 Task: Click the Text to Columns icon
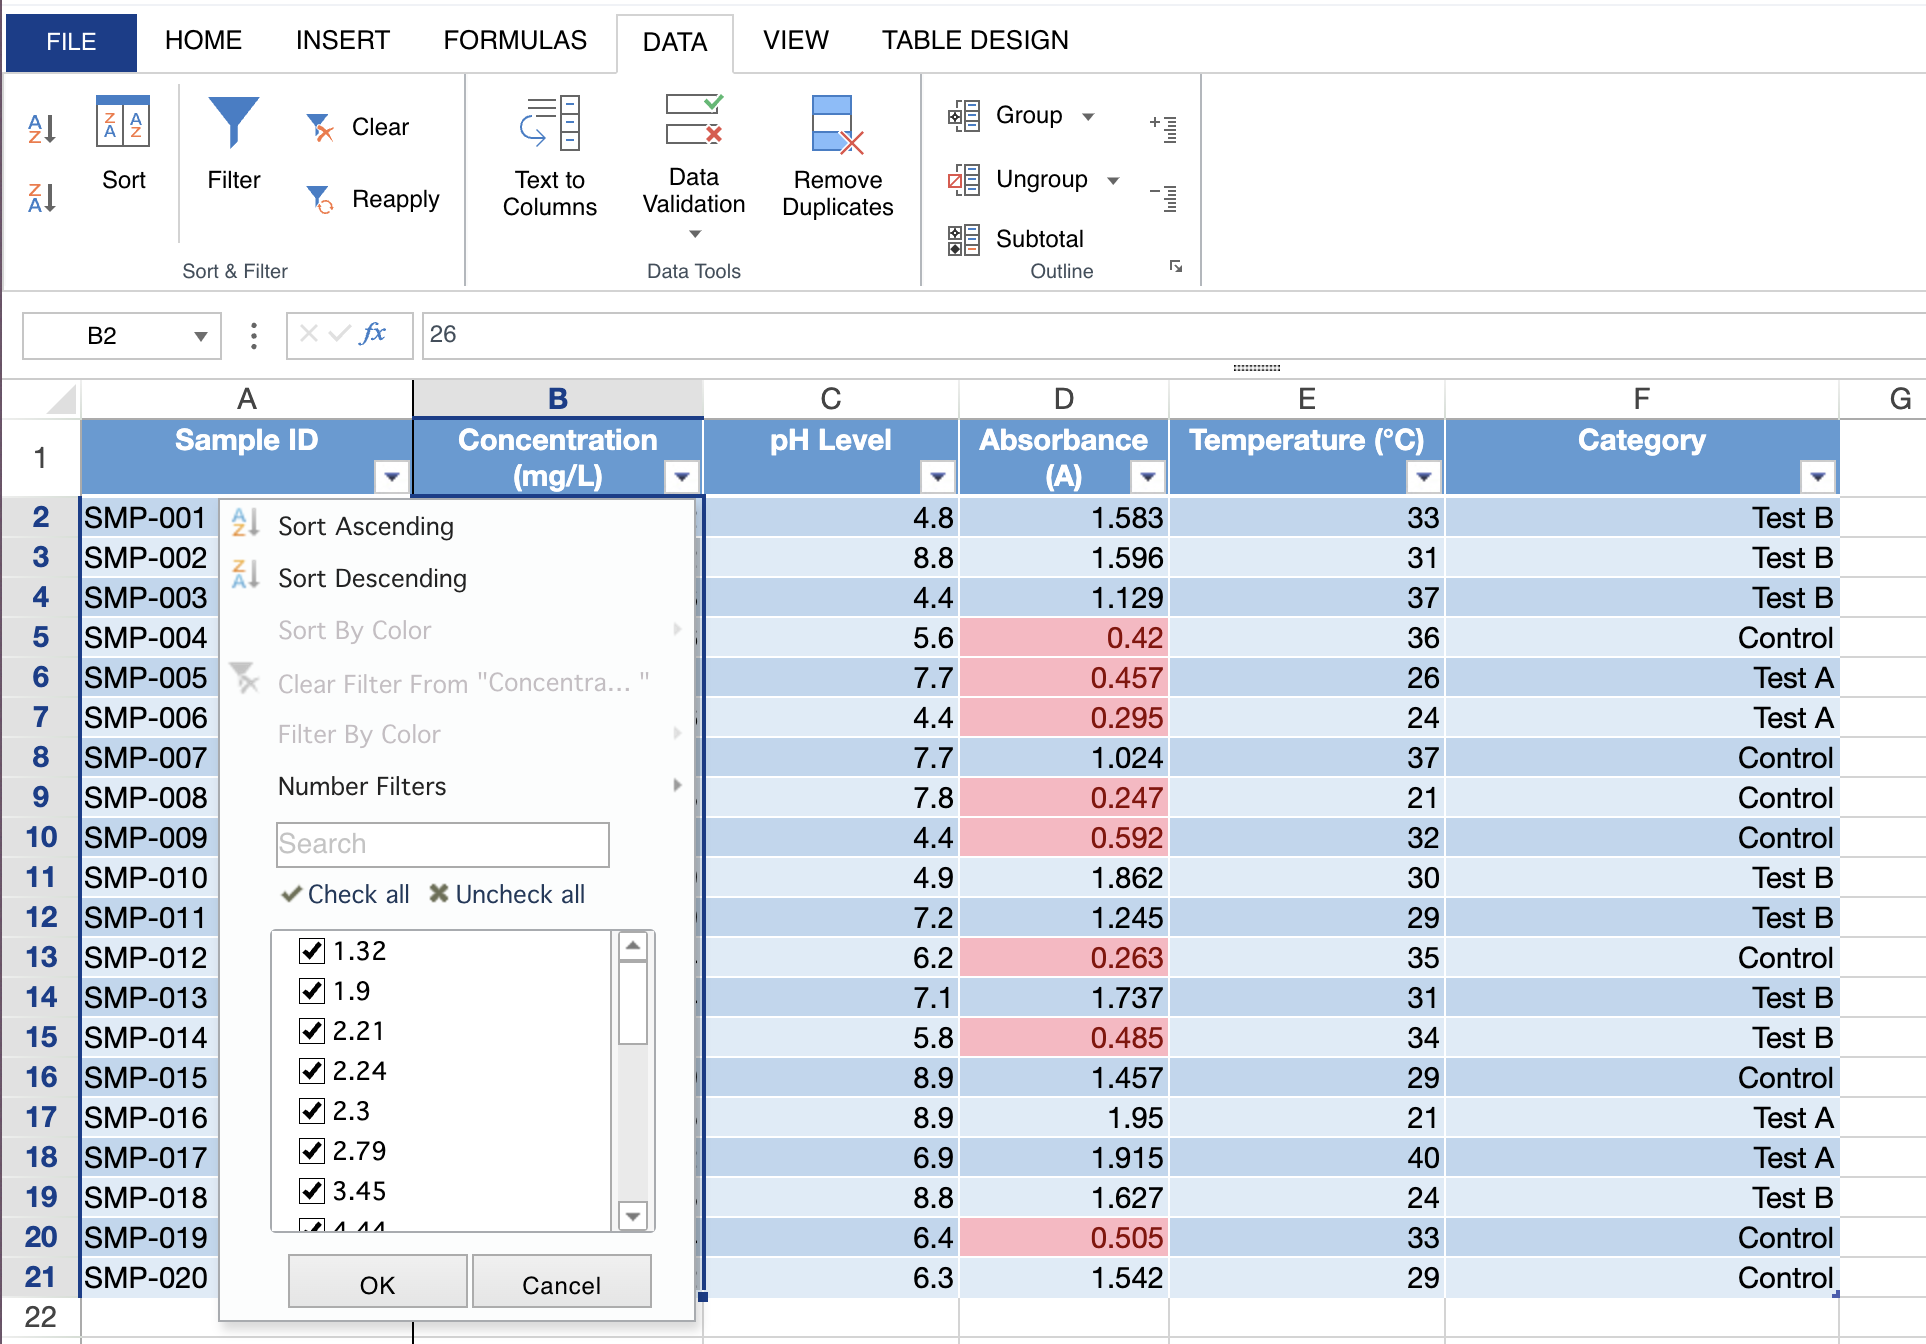pyautogui.click(x=549, y=123)
